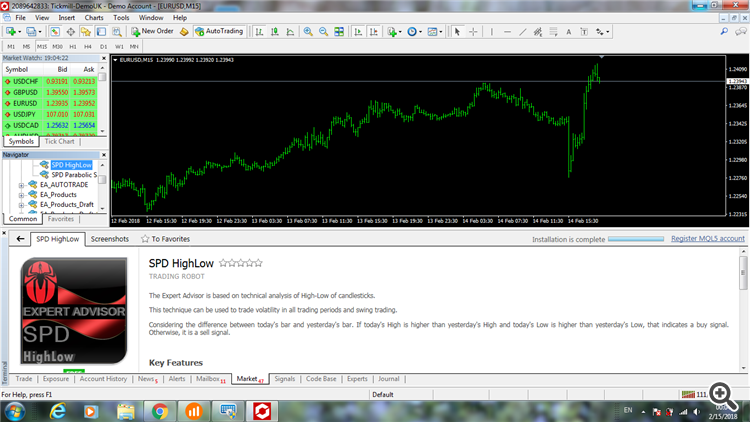Image resolution: width=750 pixels, height=422 pixels.
Task: Toggle Auto Scroll chart icon
Action: coord(358,32)
